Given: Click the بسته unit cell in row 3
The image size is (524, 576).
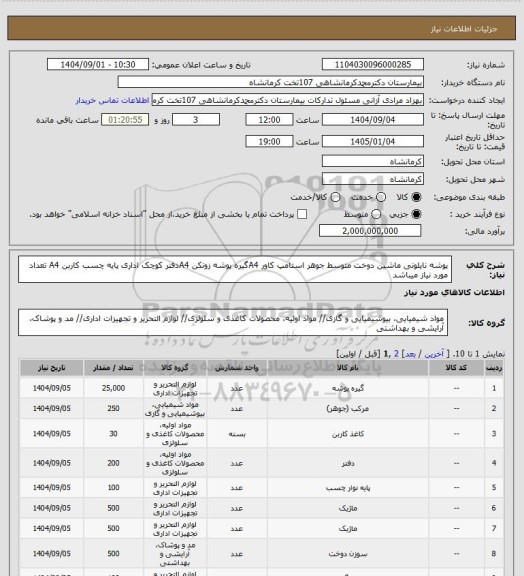Looking at the screenshot, I should pyautogui.click(x=237, y=434).
